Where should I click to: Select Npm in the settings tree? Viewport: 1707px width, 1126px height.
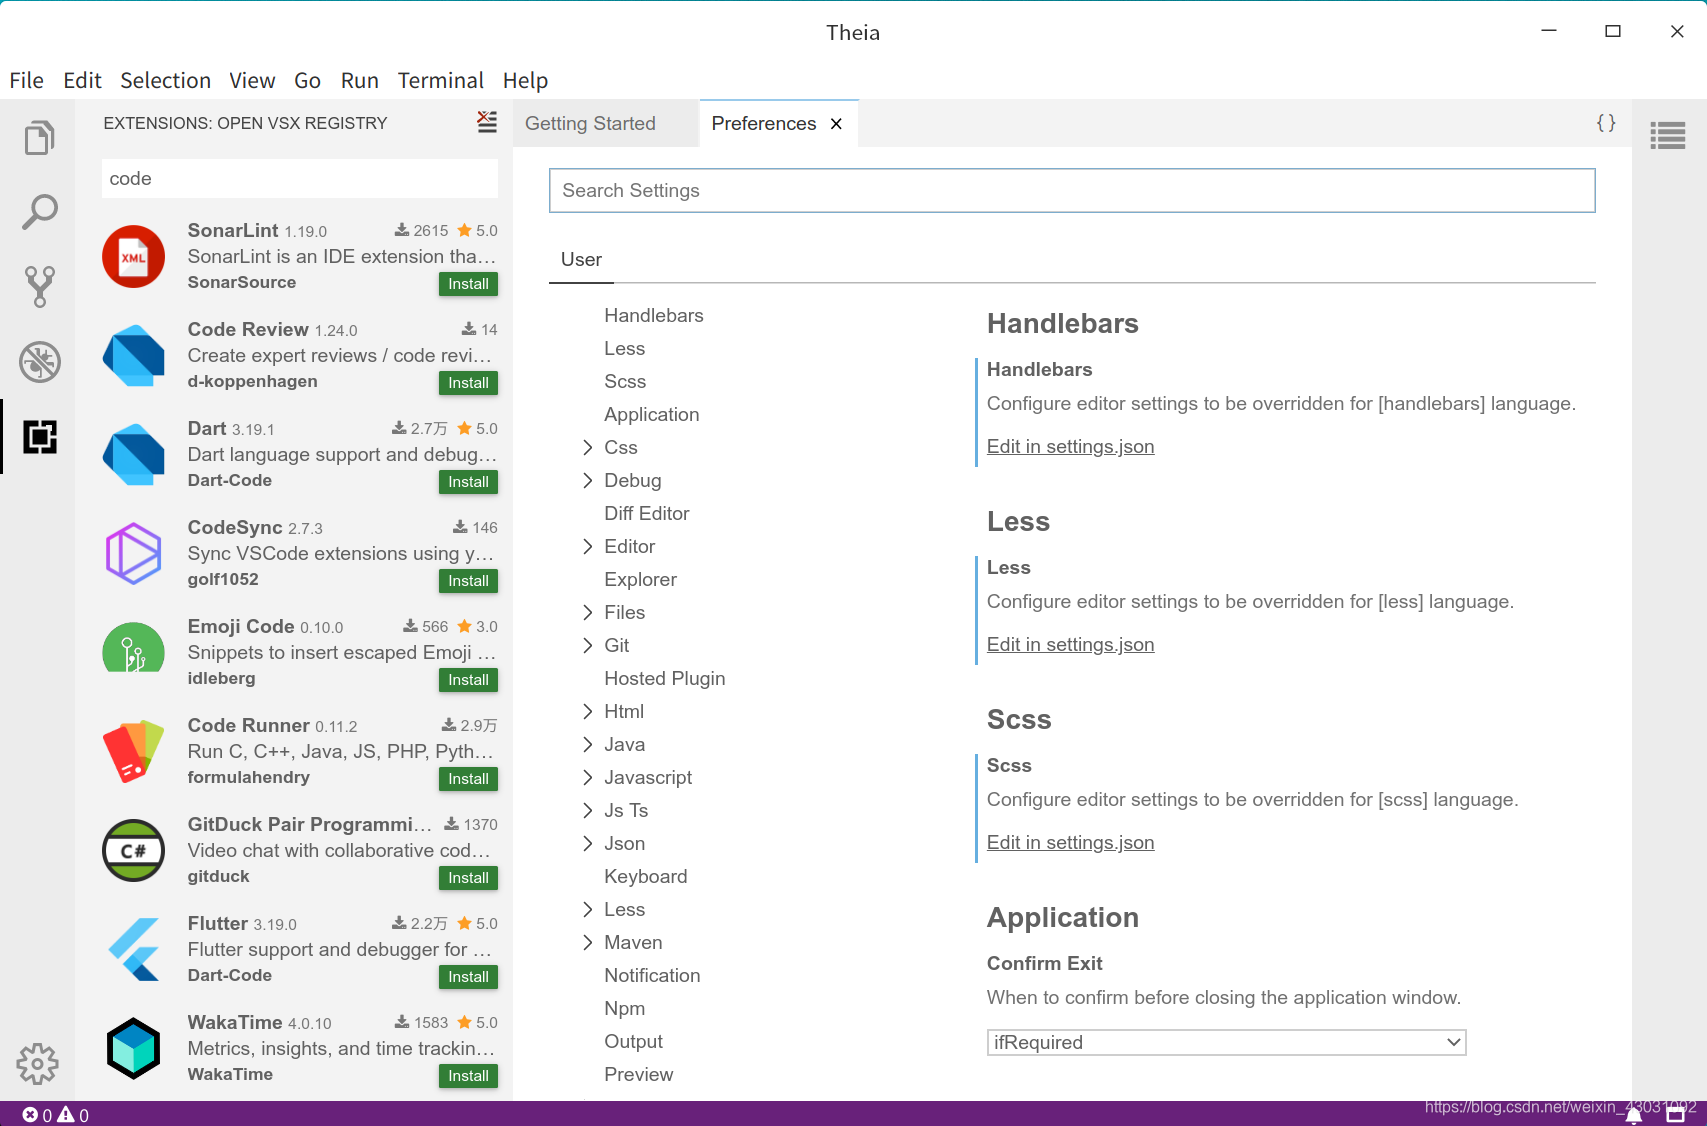pyautogui.click(x=624, y=1009)
